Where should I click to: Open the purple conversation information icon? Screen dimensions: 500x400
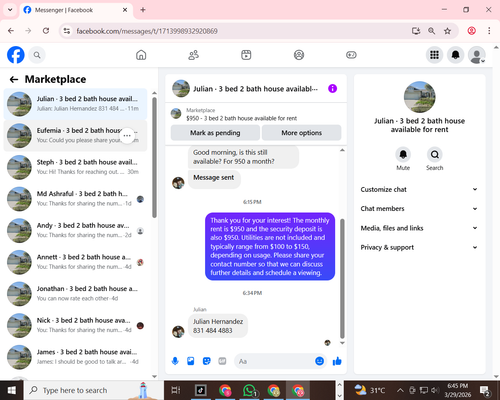[x=332, y=89]
